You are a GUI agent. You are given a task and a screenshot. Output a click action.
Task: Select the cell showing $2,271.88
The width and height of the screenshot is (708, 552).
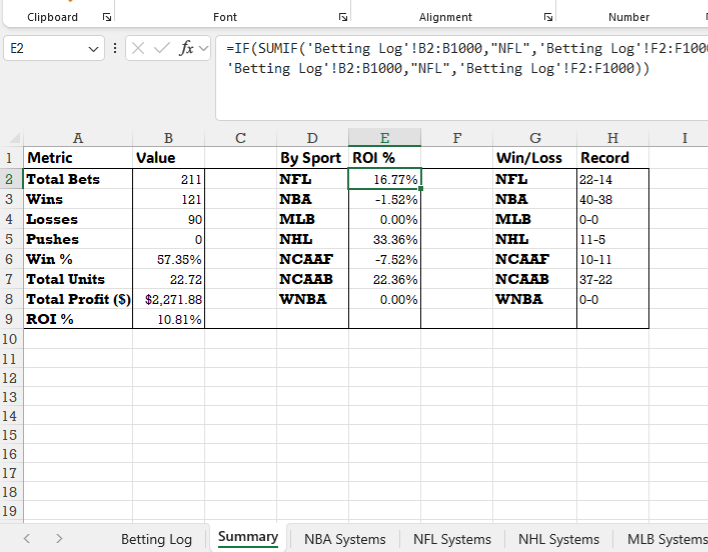click(168, 299)
